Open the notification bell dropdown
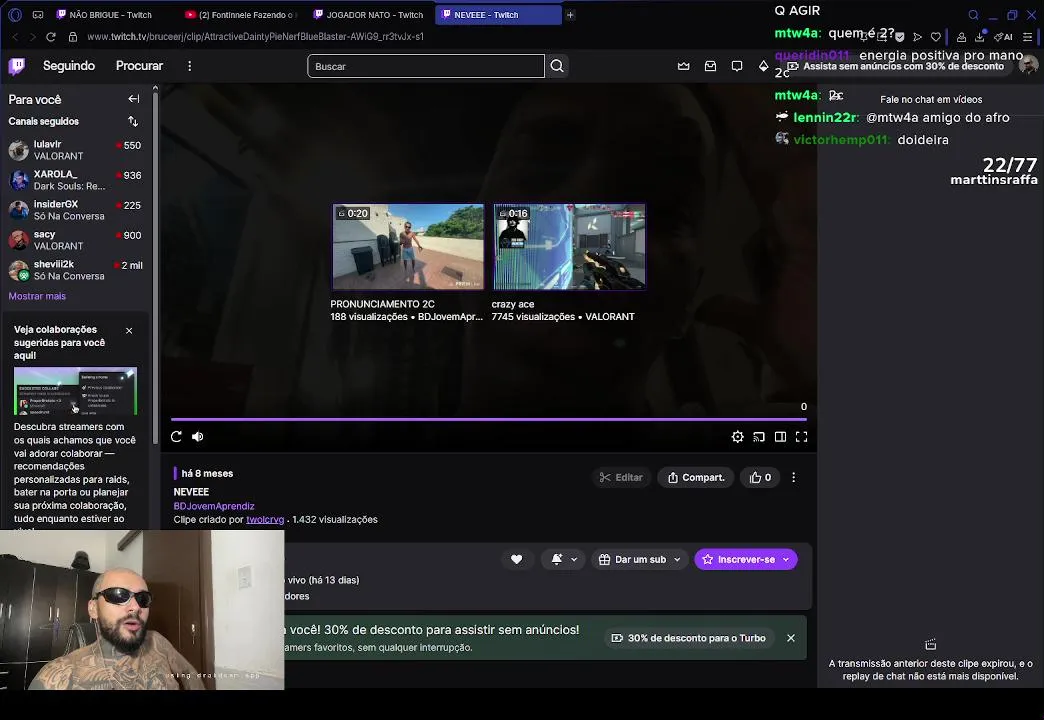 563,559
